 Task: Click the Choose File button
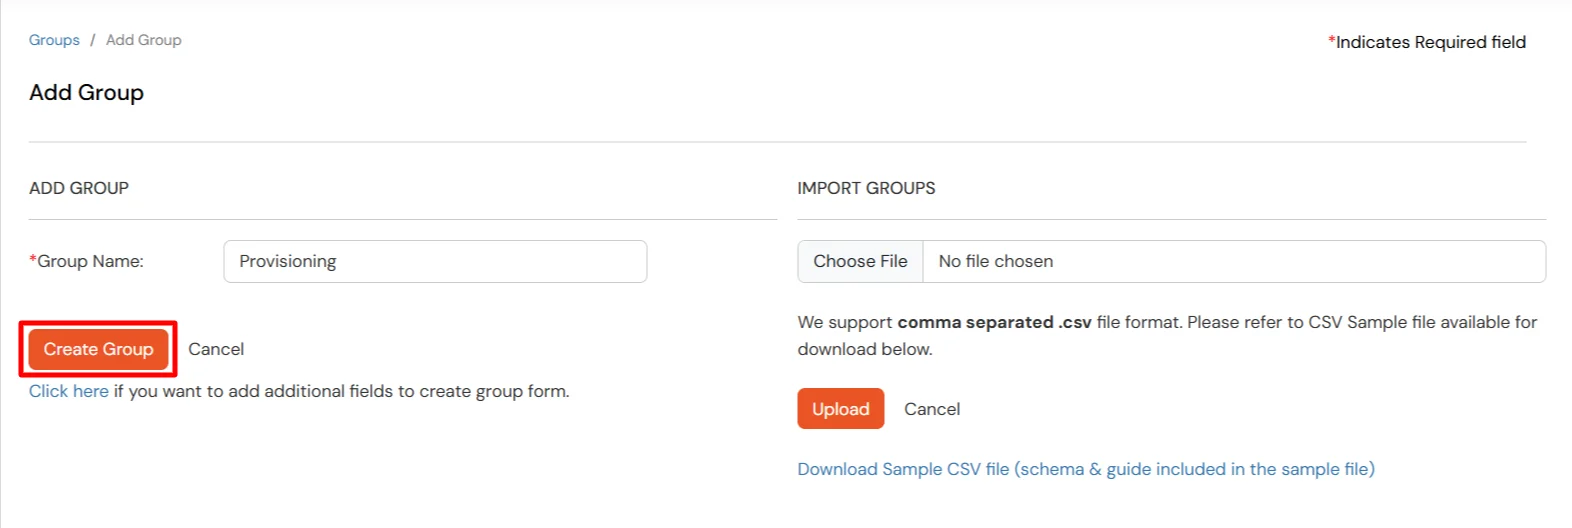[860, 261]
